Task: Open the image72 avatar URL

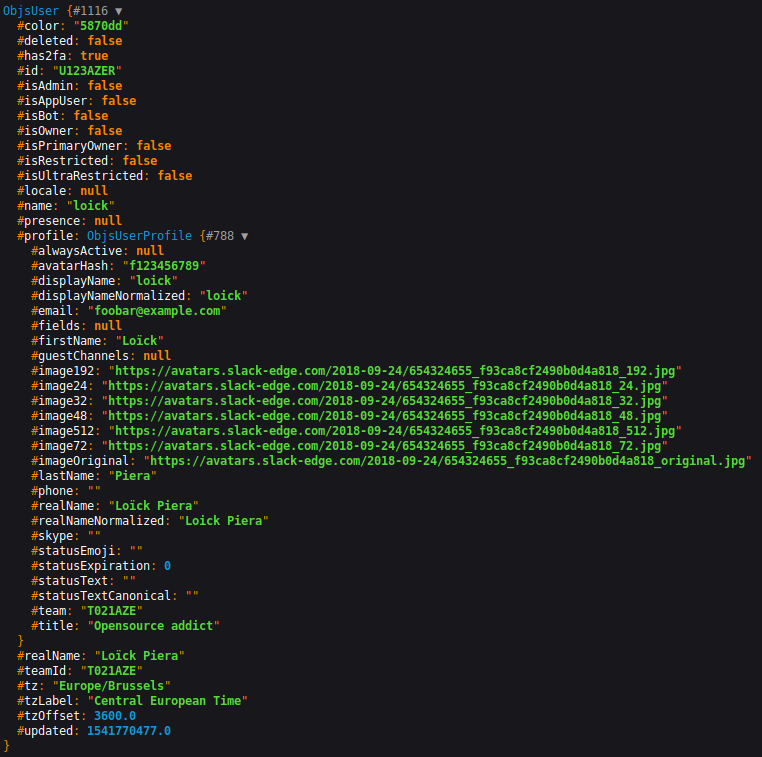Action: pyautogui.click(x=384, y=447)
